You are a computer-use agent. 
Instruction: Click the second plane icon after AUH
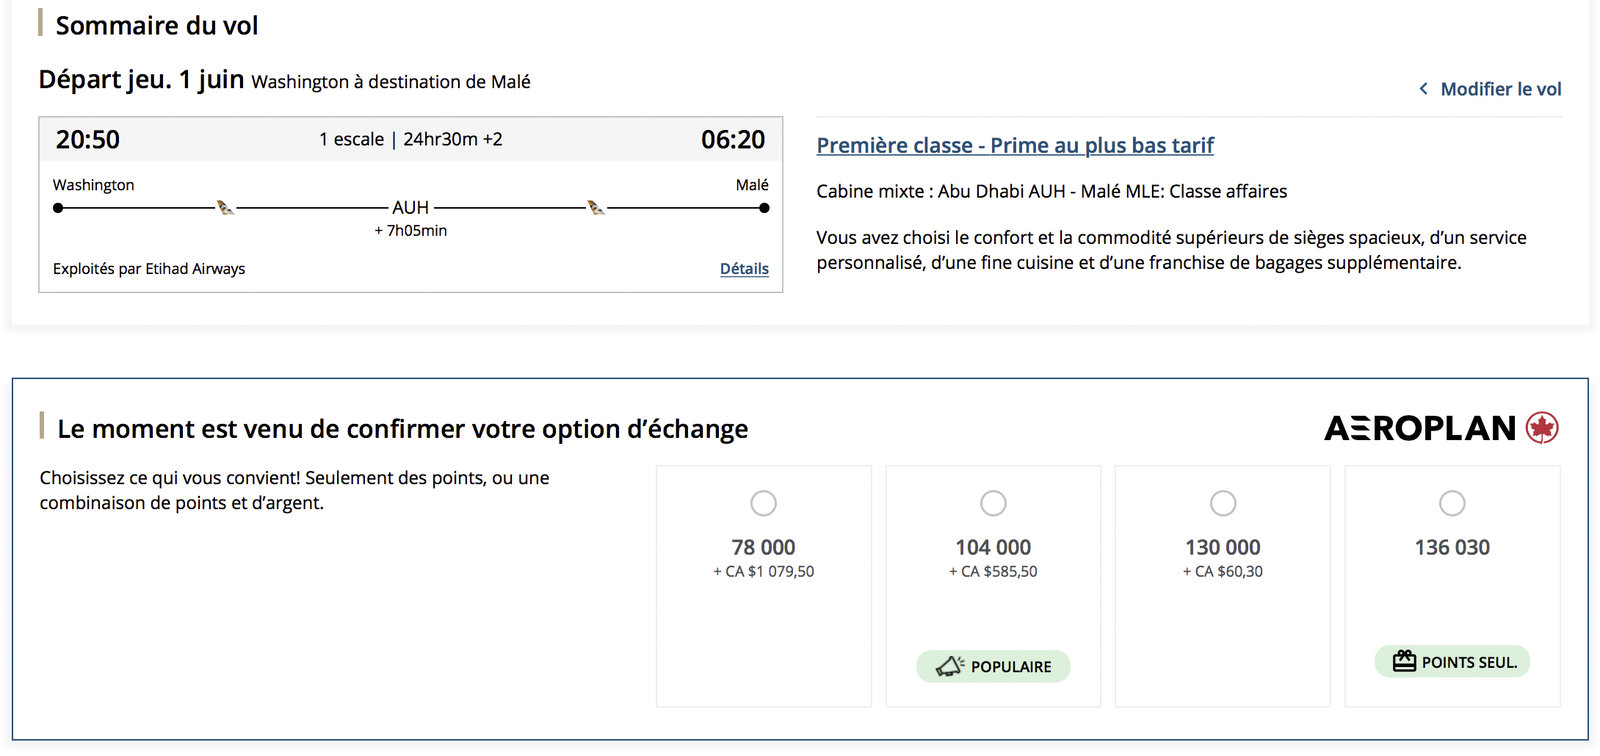coord(596,208)
